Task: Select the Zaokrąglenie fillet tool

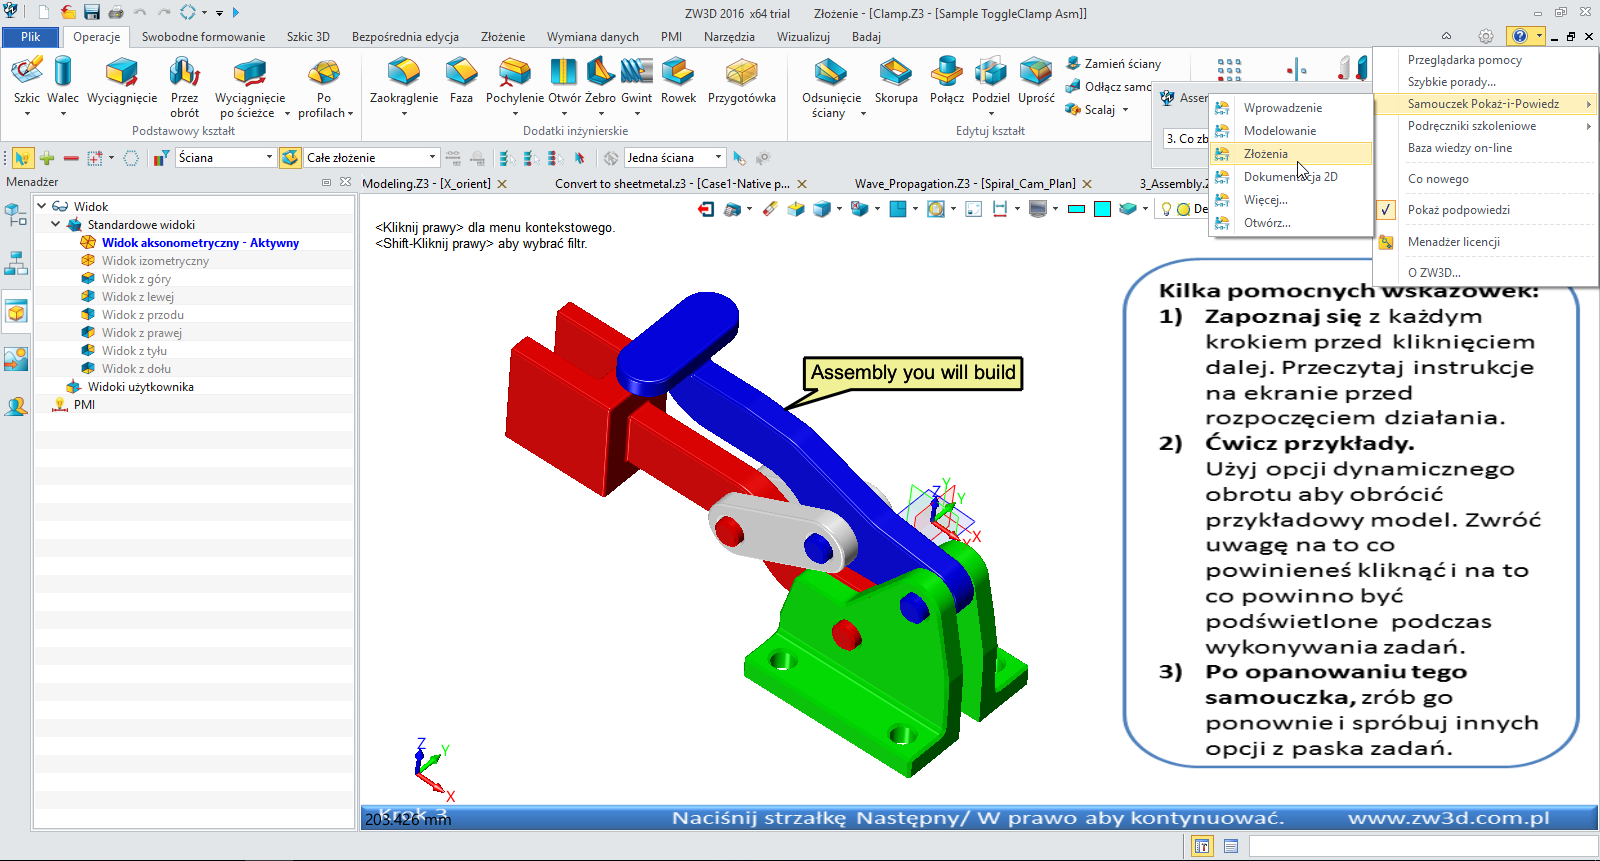Action: (404, 82)
